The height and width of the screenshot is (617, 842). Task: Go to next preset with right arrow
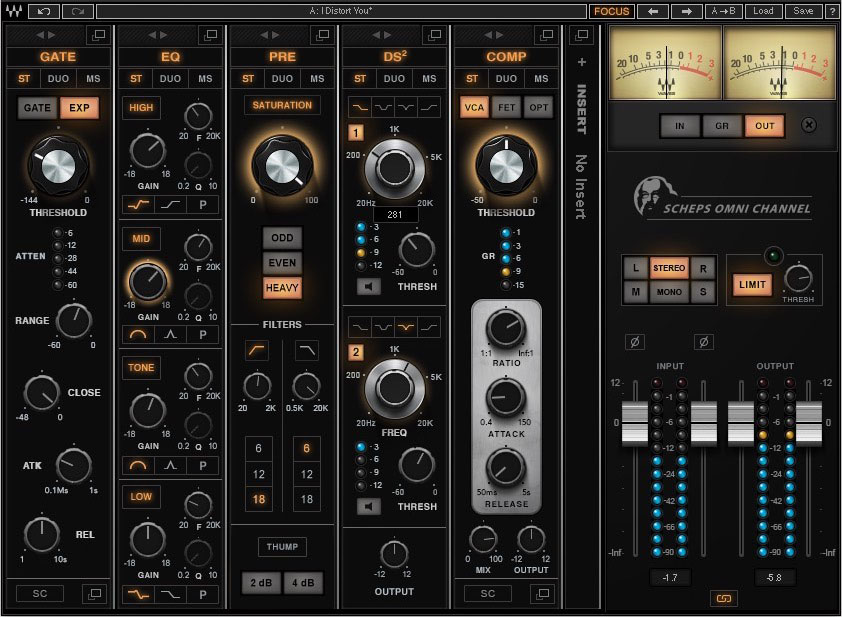(x=686, y=11)
